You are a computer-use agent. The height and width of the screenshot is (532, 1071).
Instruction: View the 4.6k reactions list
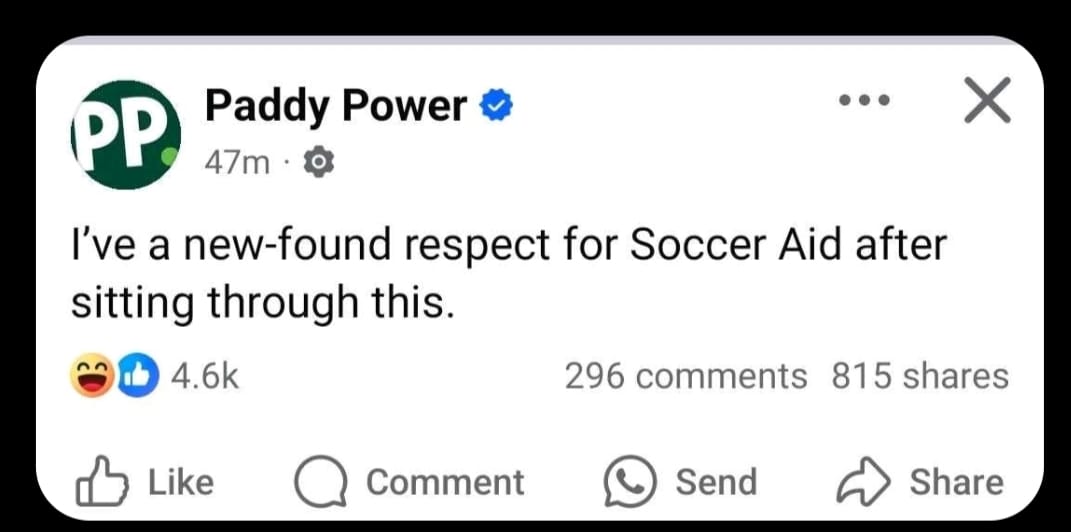coord(205,377)
